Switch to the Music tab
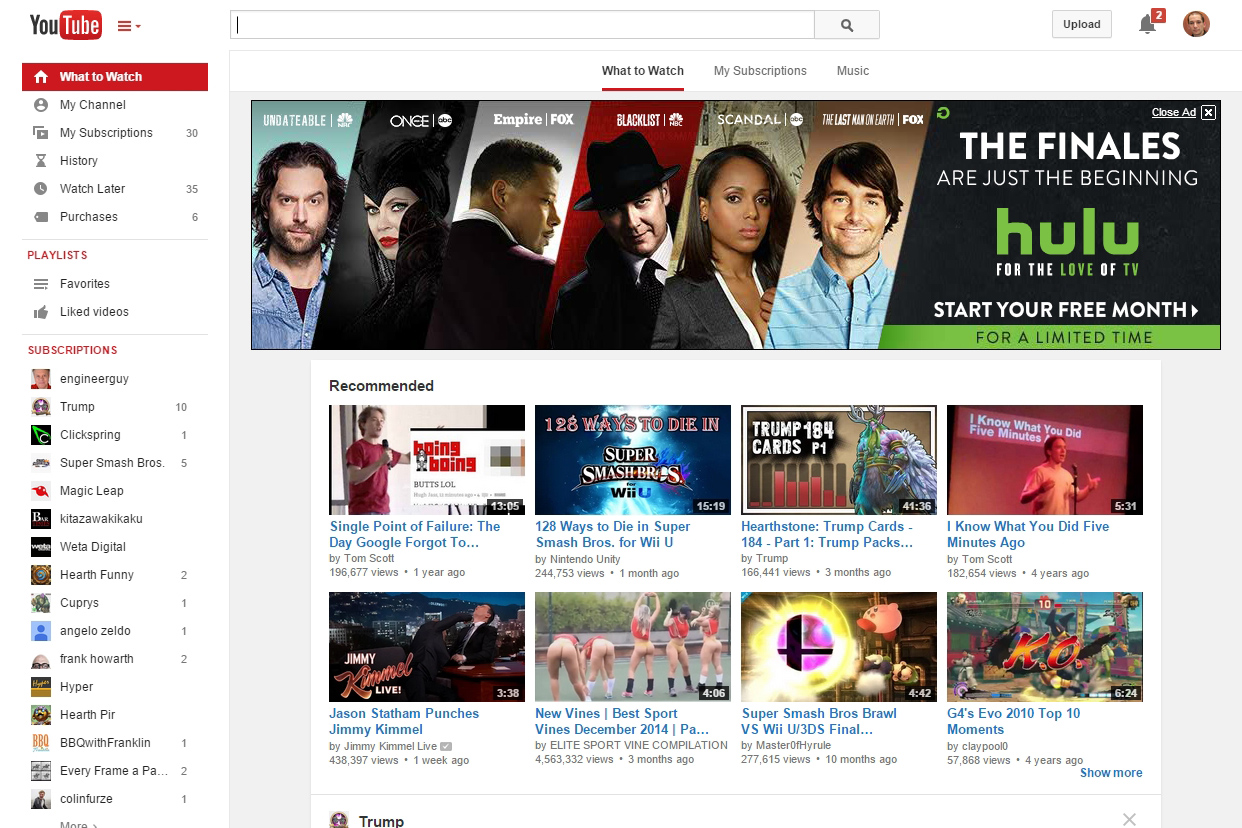 click(853, 71)
